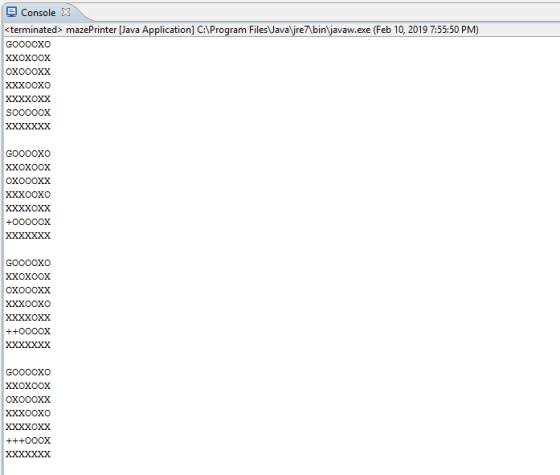This screenshot has height=475, width=560.
Task: Click the ++OOOOX row in the output
Action: pyautogui.click(x=28, y=331)
